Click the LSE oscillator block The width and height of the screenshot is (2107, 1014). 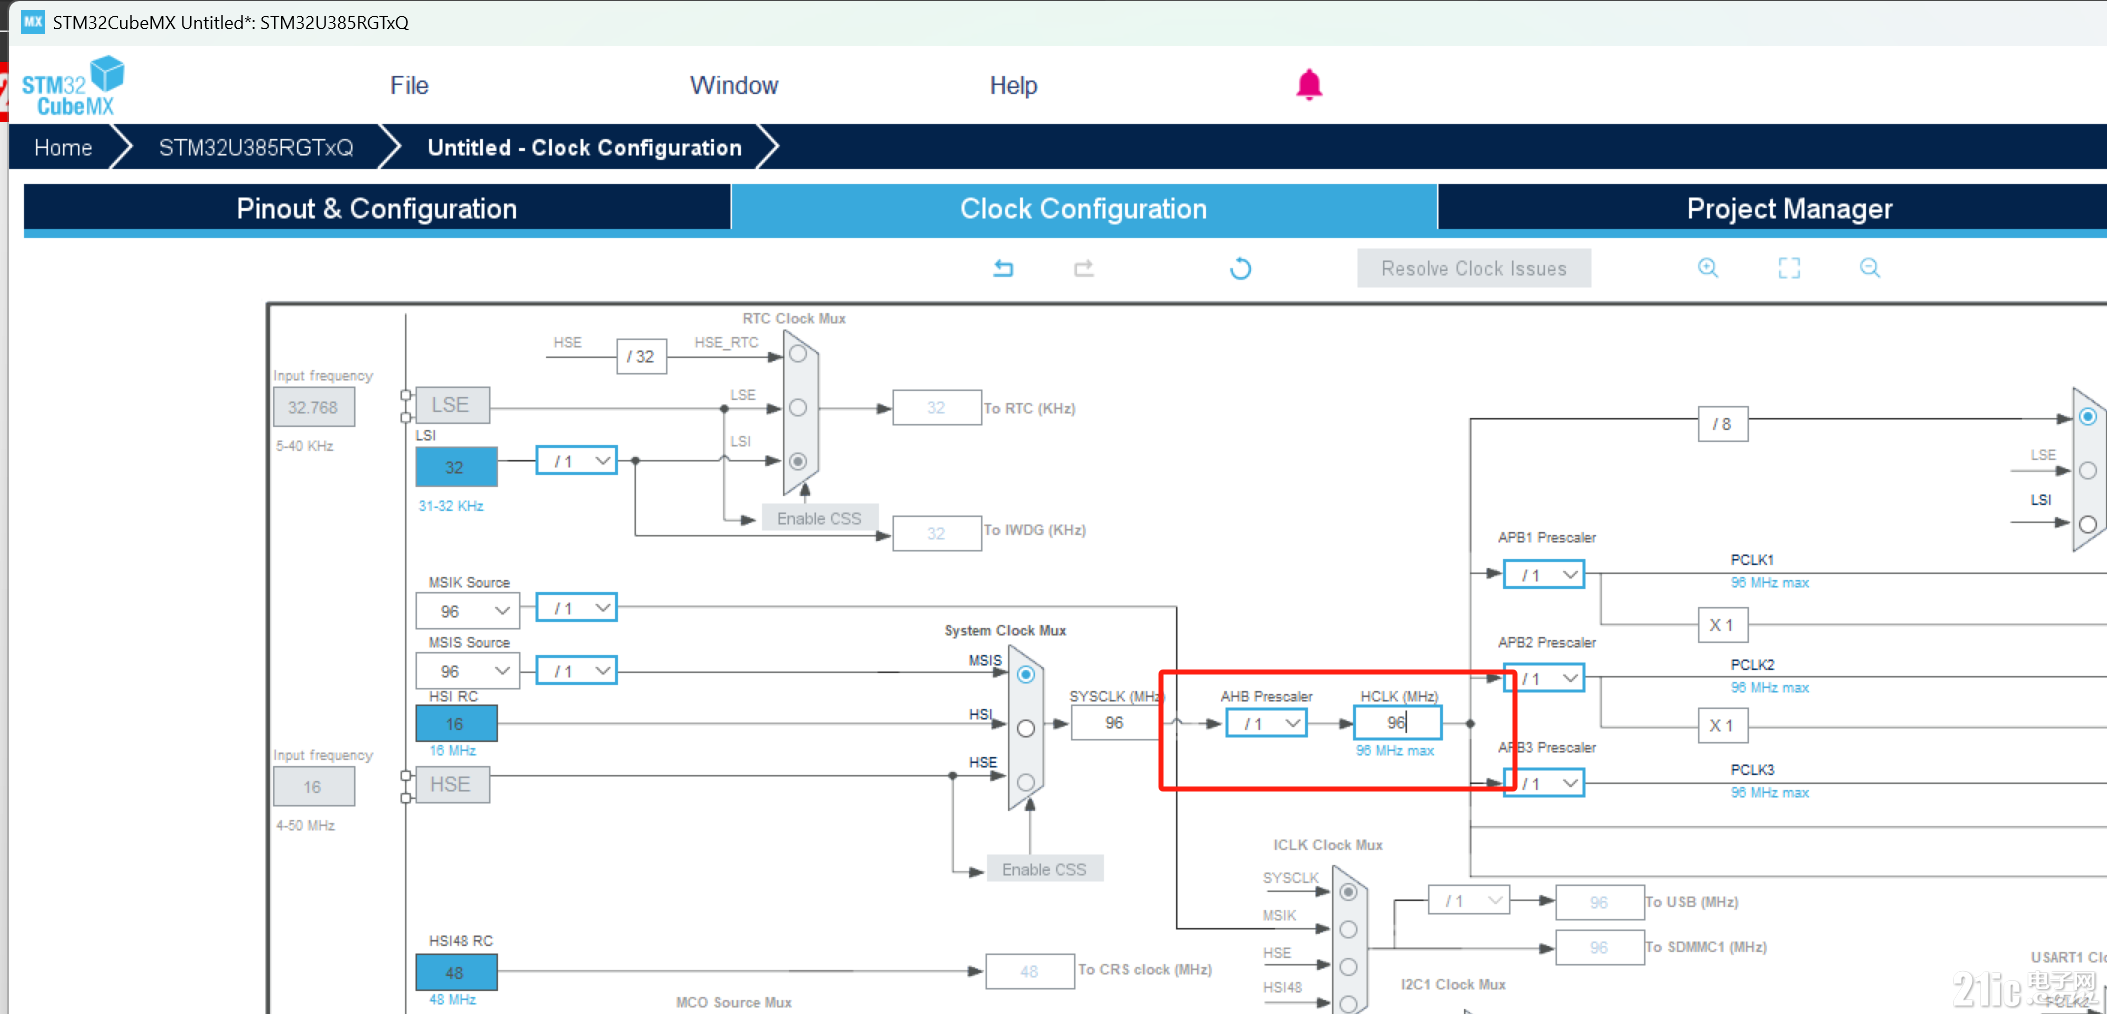[452, 405]
